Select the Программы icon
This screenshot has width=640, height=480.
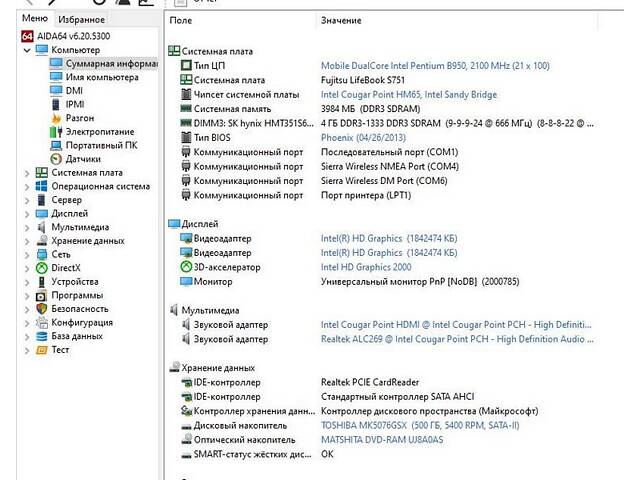42,295
